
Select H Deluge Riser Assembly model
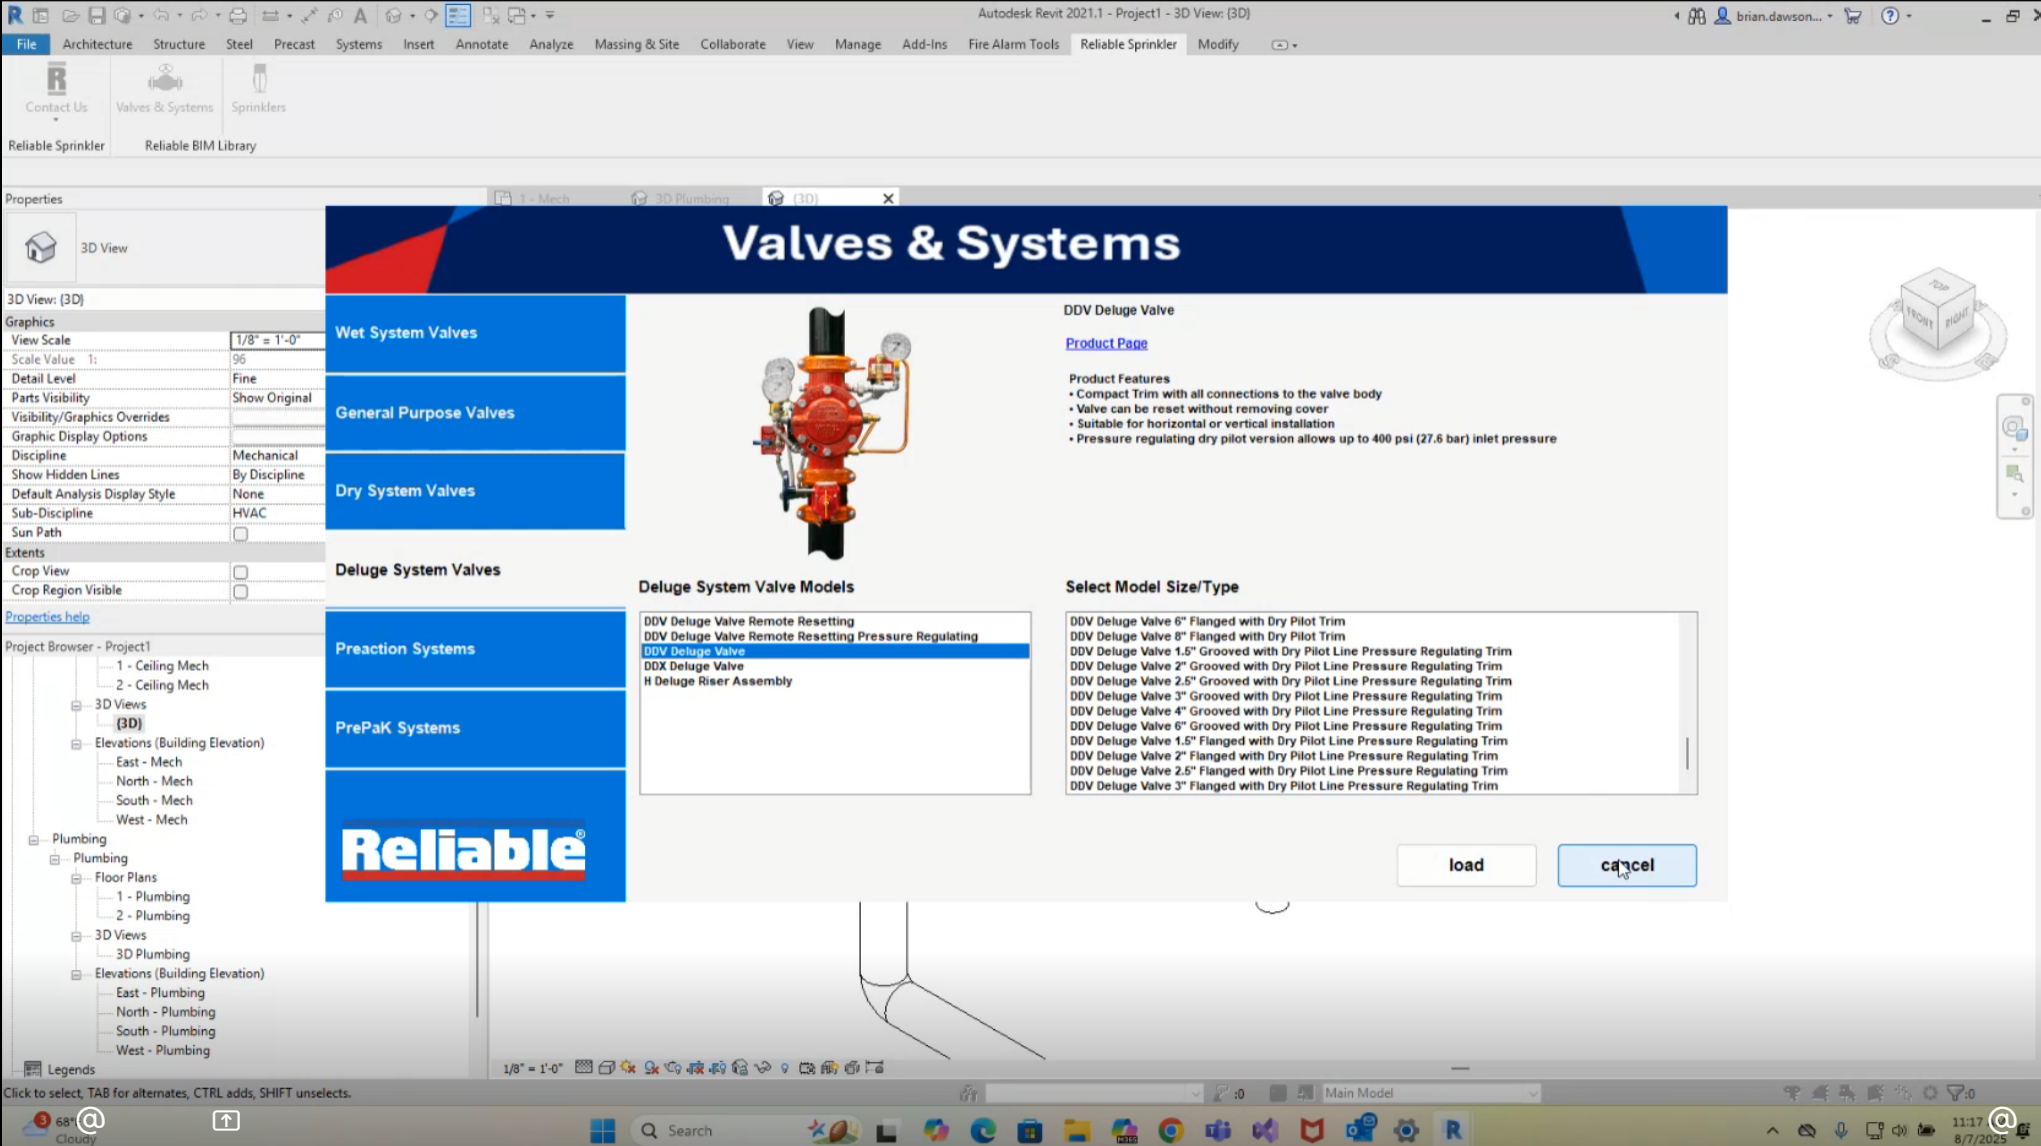718,681
